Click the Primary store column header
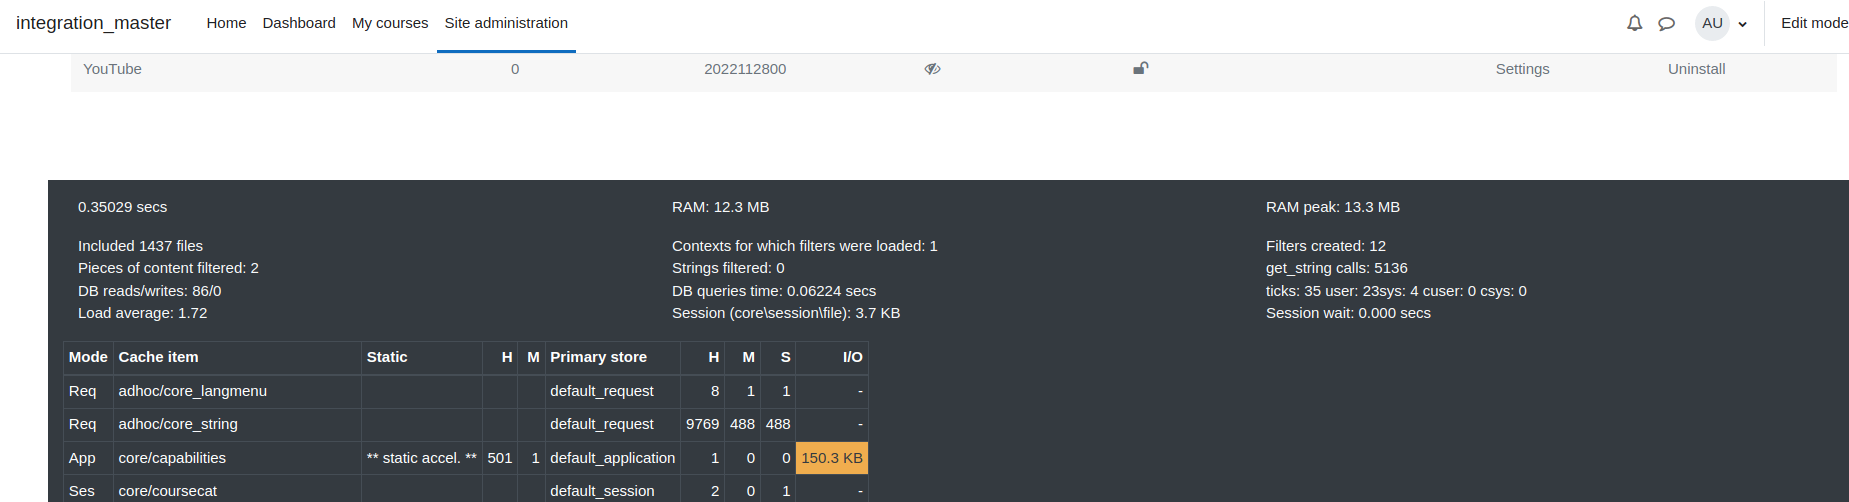 pyautogui.click(x=598, y=357)
